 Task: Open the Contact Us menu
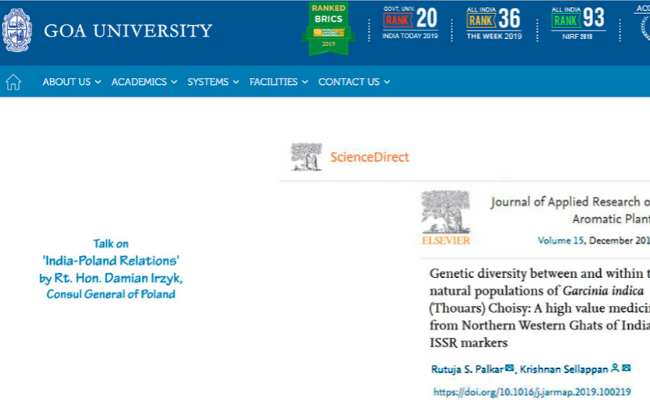click(354, 82)
